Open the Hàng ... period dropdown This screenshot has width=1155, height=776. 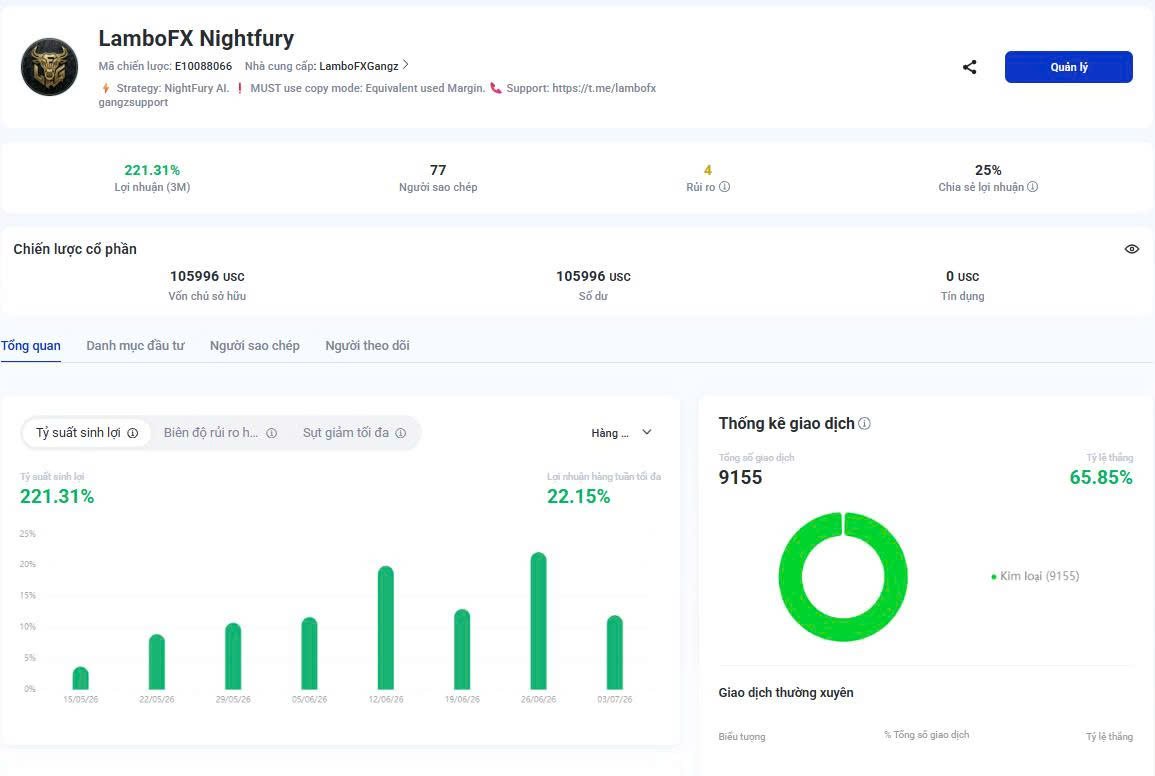pyautogui.click(x=621, y=433)
